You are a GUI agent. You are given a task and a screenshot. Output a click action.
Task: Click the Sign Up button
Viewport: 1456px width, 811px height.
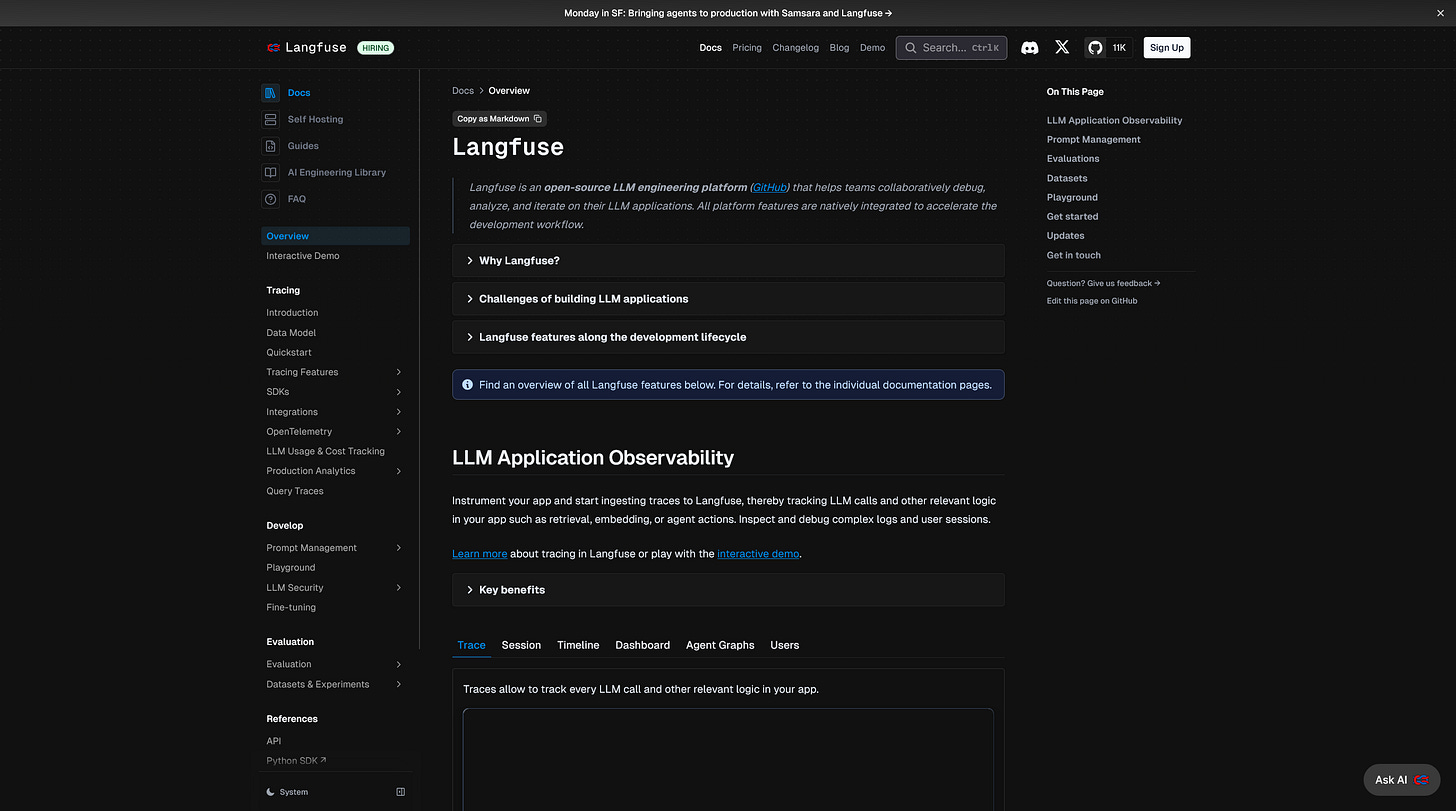(x=1167, y=47)
